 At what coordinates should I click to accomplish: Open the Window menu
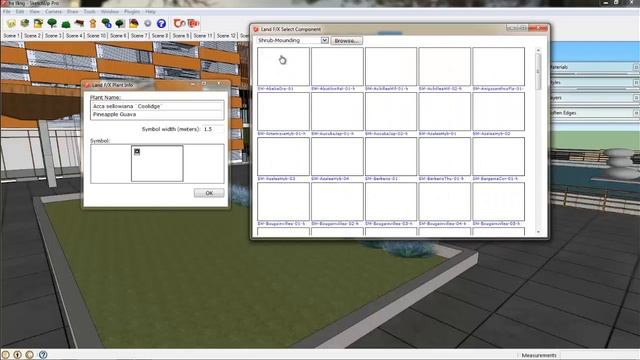(110, 12)
